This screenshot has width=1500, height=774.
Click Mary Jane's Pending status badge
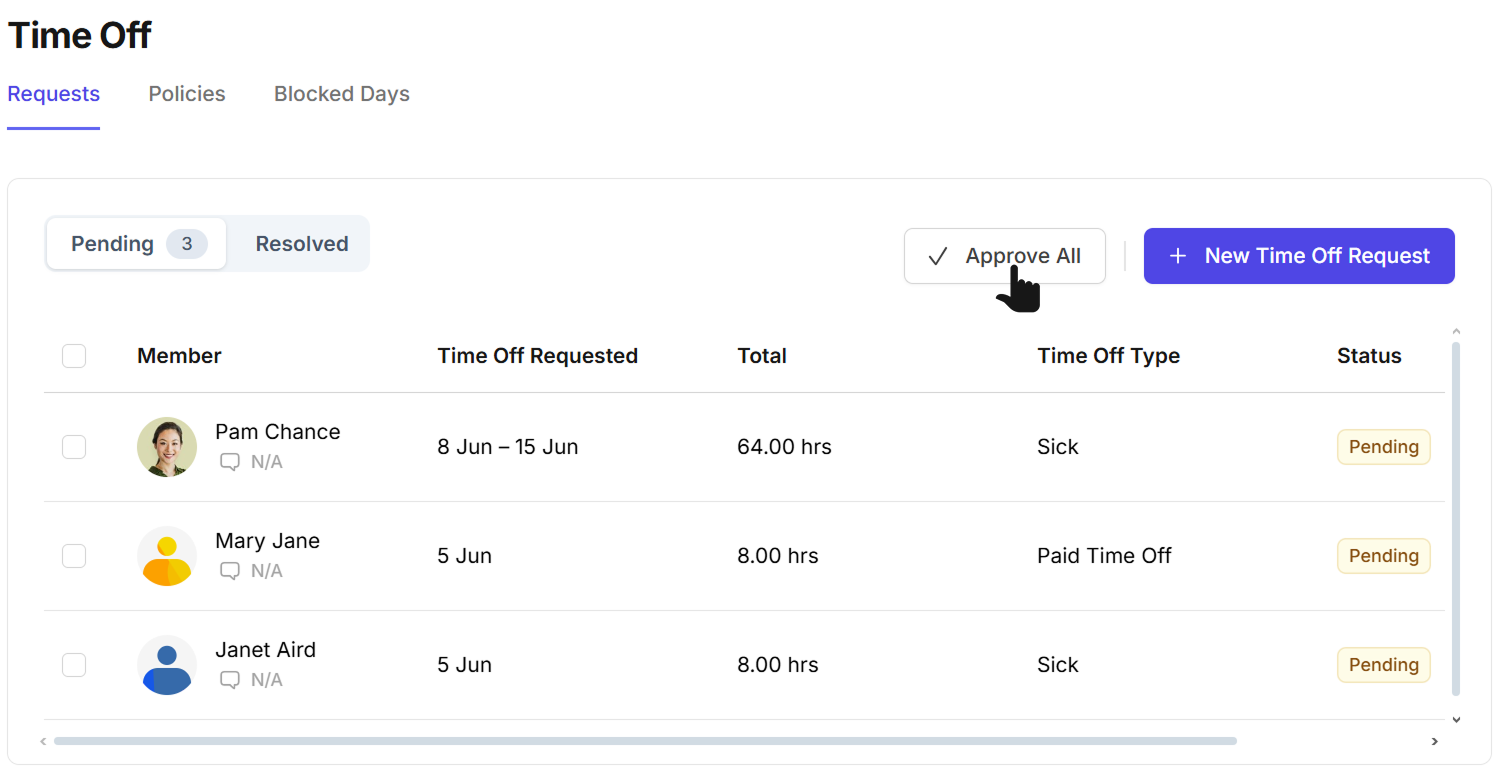(1384, 556)
